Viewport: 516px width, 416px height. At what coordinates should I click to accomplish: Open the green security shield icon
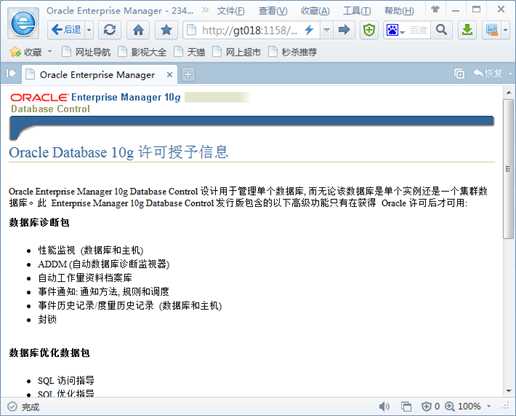pyautogui.click(x=369, y=30)
